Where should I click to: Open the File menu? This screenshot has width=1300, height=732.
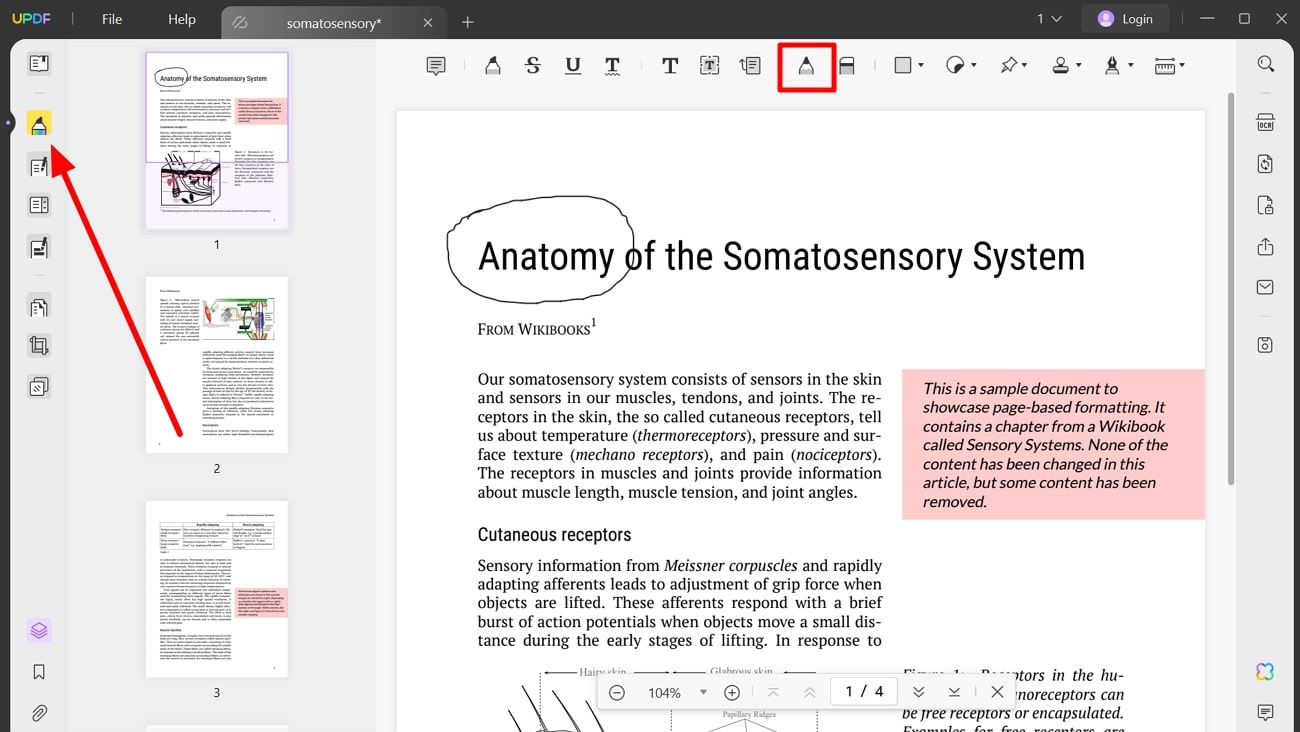coord(112,19)
